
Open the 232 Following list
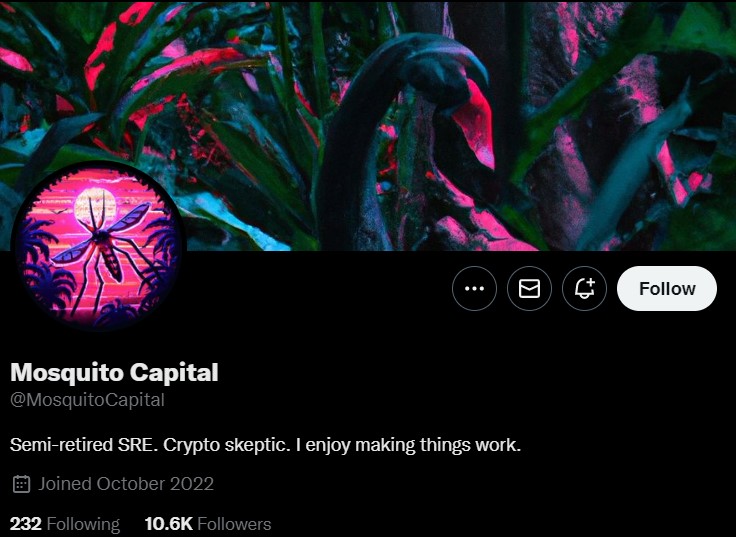pos(65,524)
